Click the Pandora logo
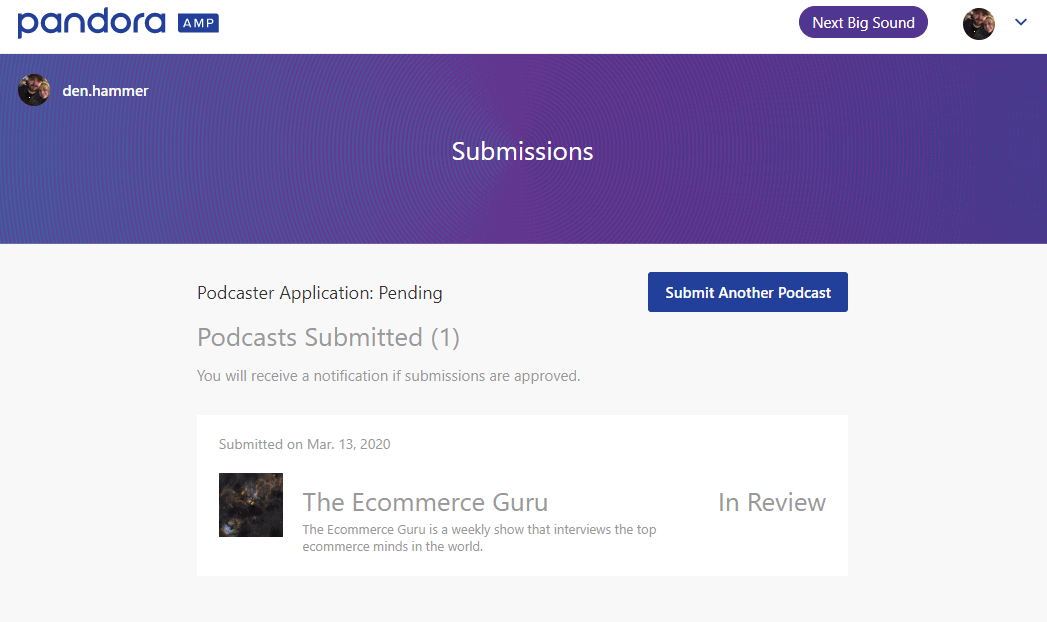 click(x=90, y=22)
